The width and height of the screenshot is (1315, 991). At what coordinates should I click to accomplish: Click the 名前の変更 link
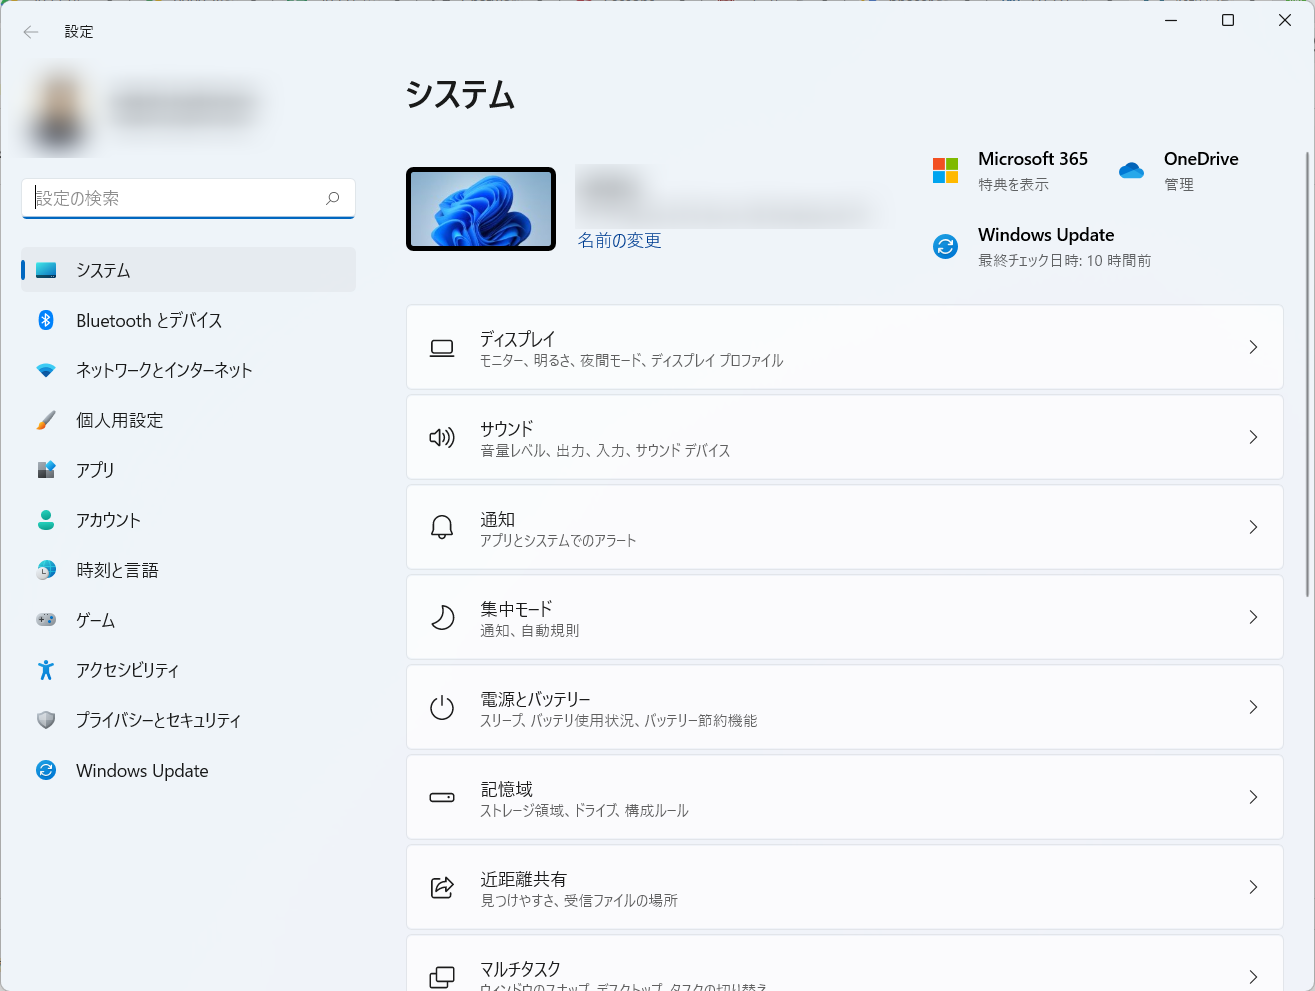point(619,241)
